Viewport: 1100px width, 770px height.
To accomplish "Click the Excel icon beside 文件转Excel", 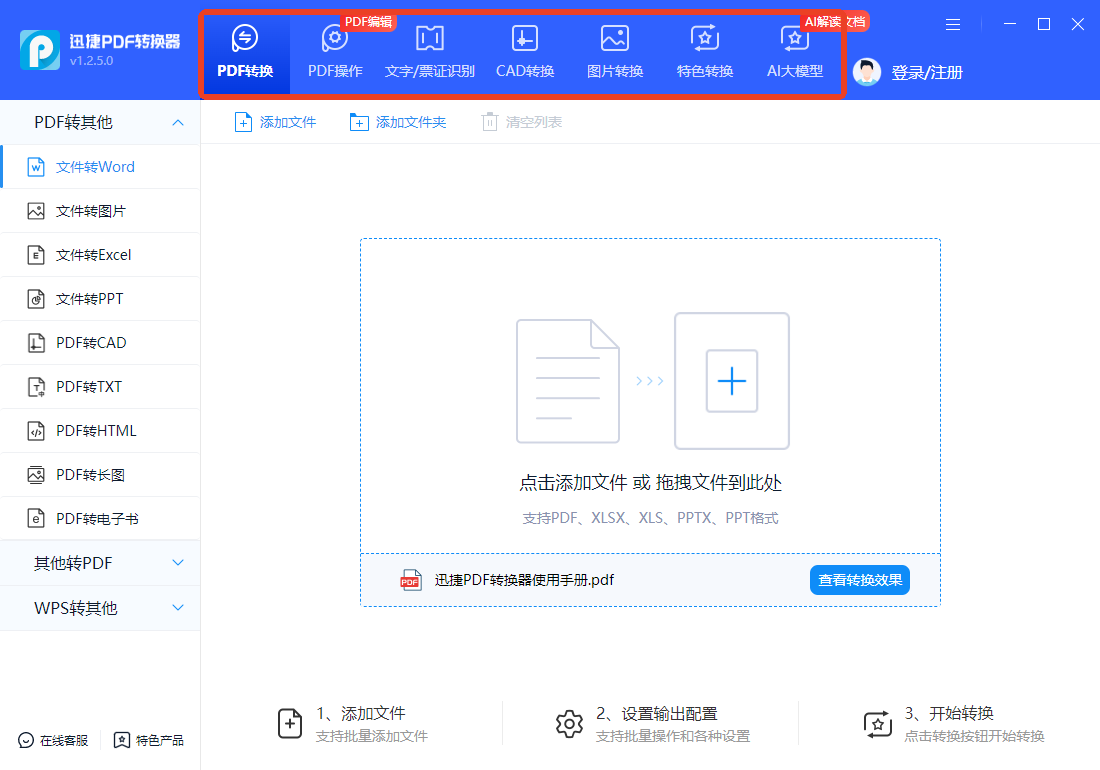I will pos(36,255).
